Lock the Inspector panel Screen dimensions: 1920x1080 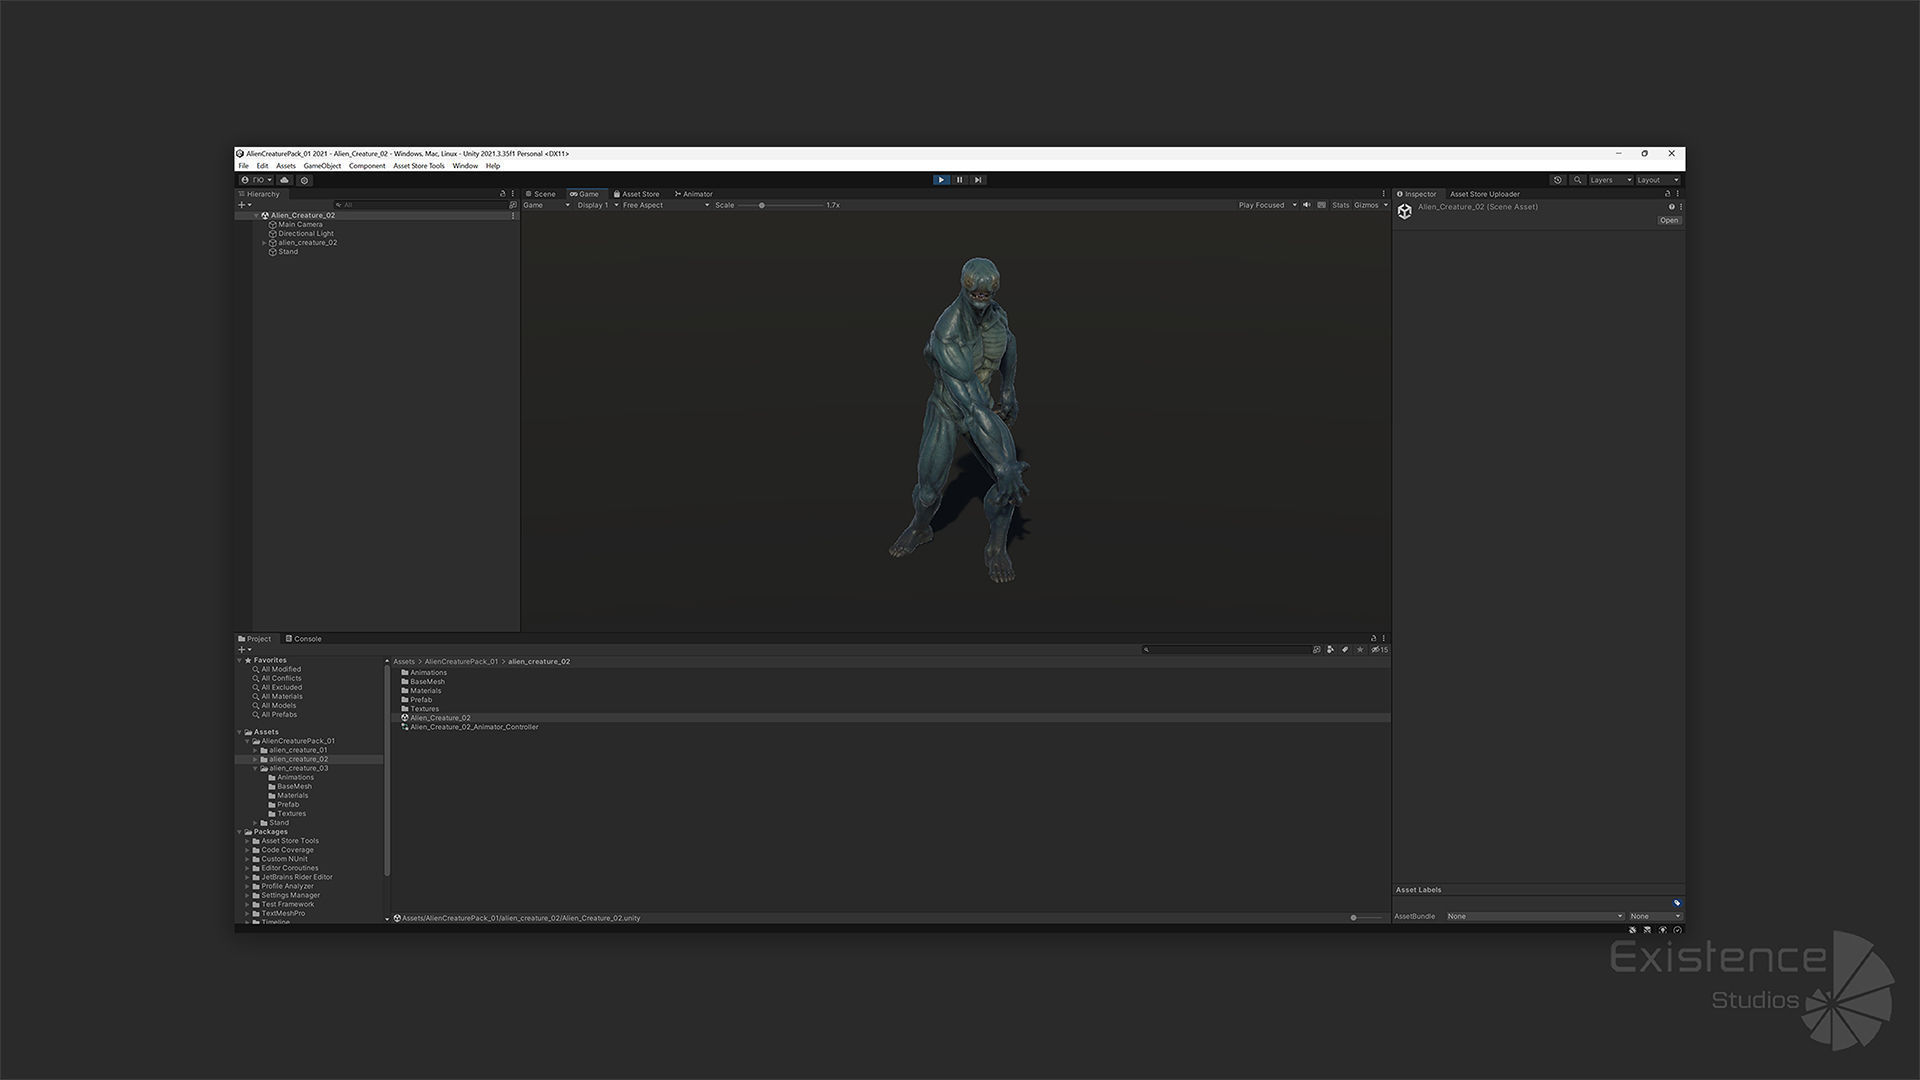[1667, 194]
